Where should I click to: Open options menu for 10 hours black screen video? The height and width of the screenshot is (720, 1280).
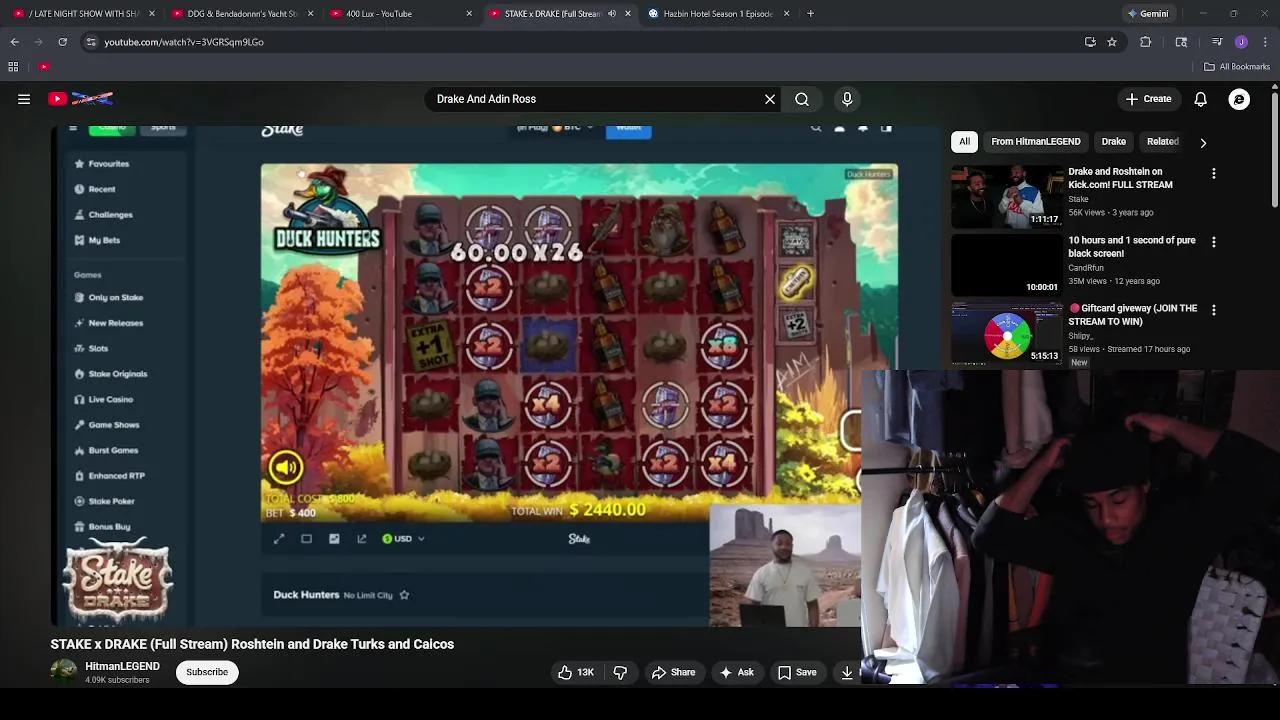pos(1213,242)
